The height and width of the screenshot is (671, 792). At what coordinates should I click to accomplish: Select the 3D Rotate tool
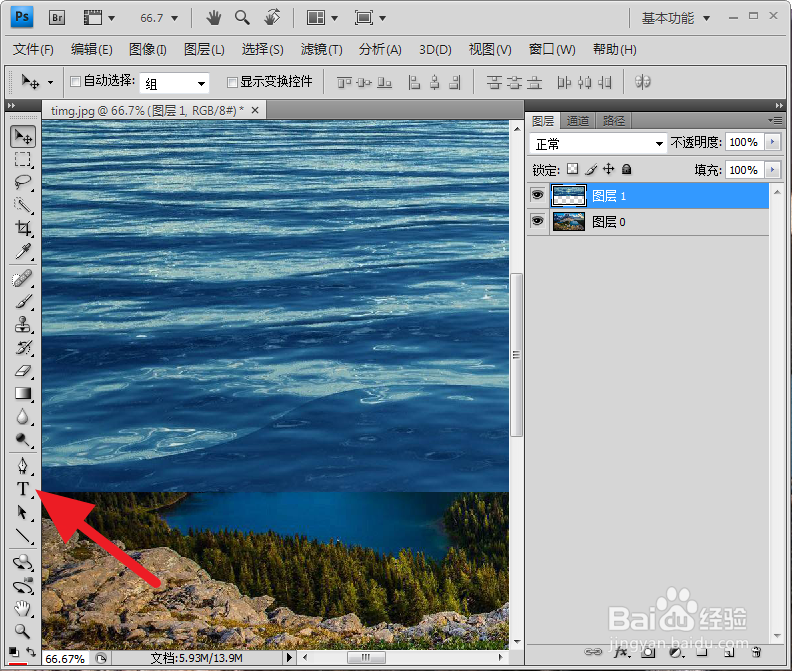(23, 562)
